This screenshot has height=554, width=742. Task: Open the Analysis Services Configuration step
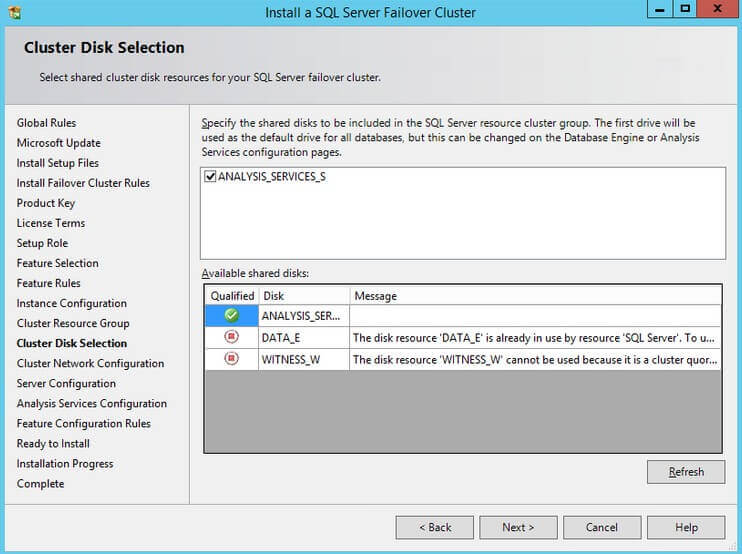pos(91,403)
